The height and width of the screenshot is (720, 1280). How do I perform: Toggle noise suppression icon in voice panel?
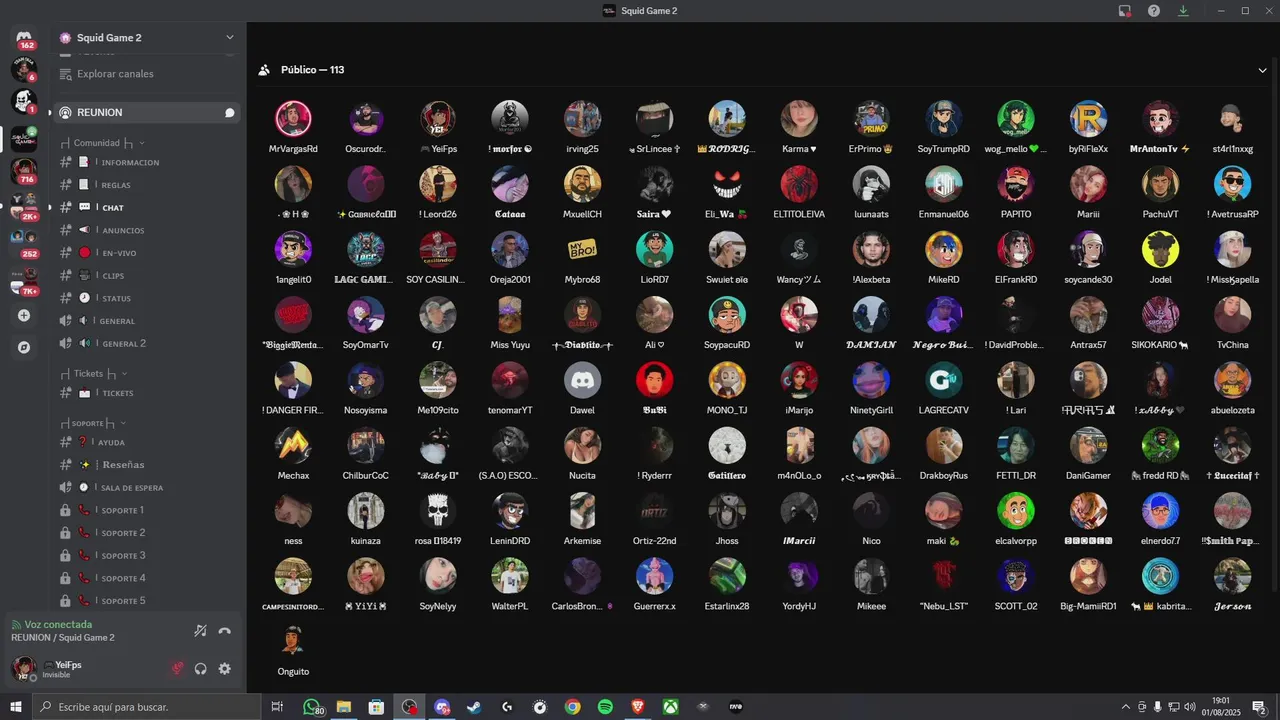pyautogui.click(x=200, y=631)
